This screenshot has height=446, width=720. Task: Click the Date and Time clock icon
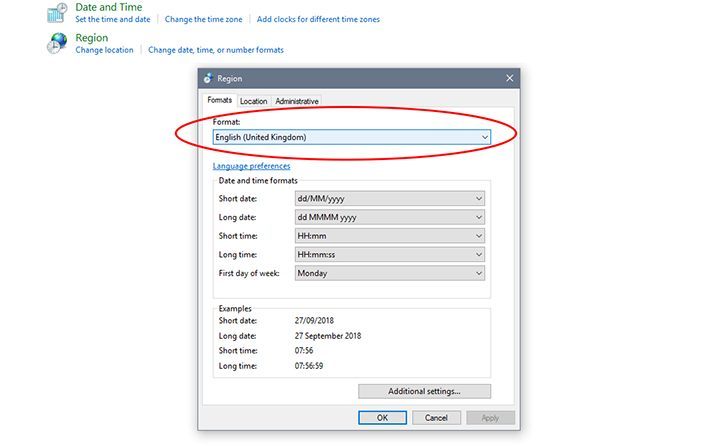click(x=57, y=12)
